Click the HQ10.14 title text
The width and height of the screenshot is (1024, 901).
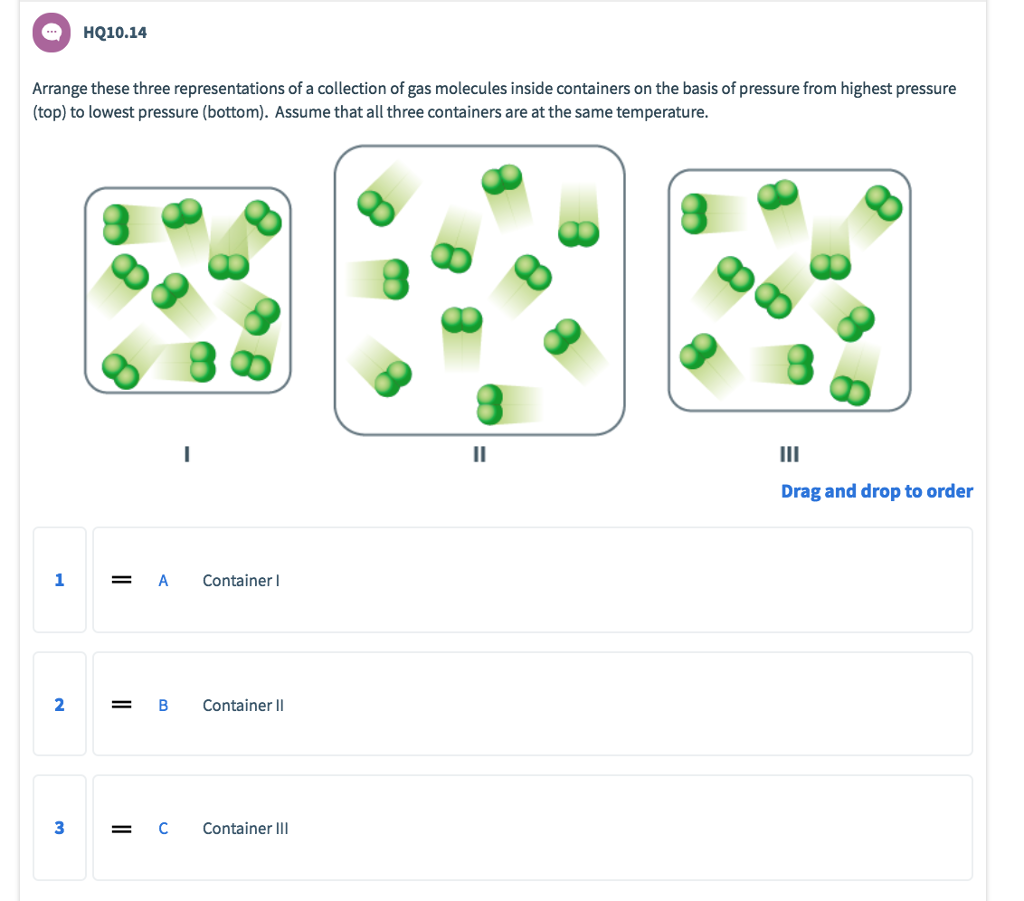coord(116,32)
